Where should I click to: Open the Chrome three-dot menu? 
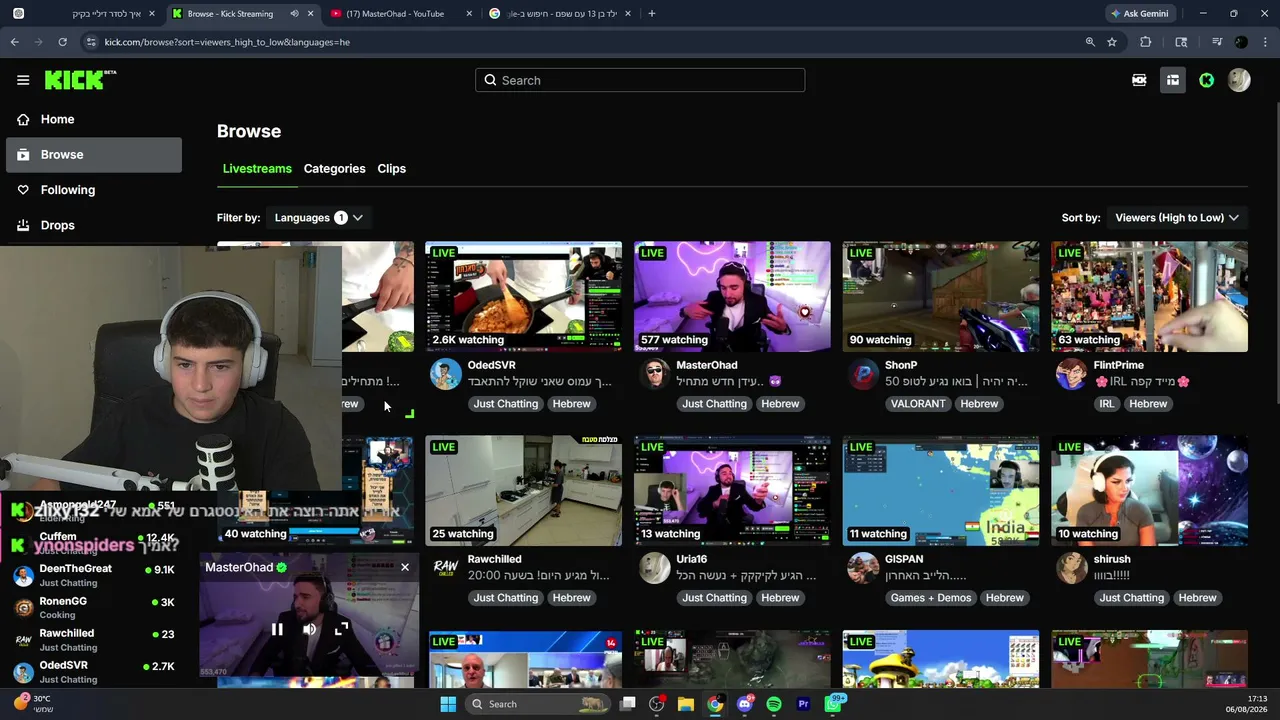pos(1265,42)
